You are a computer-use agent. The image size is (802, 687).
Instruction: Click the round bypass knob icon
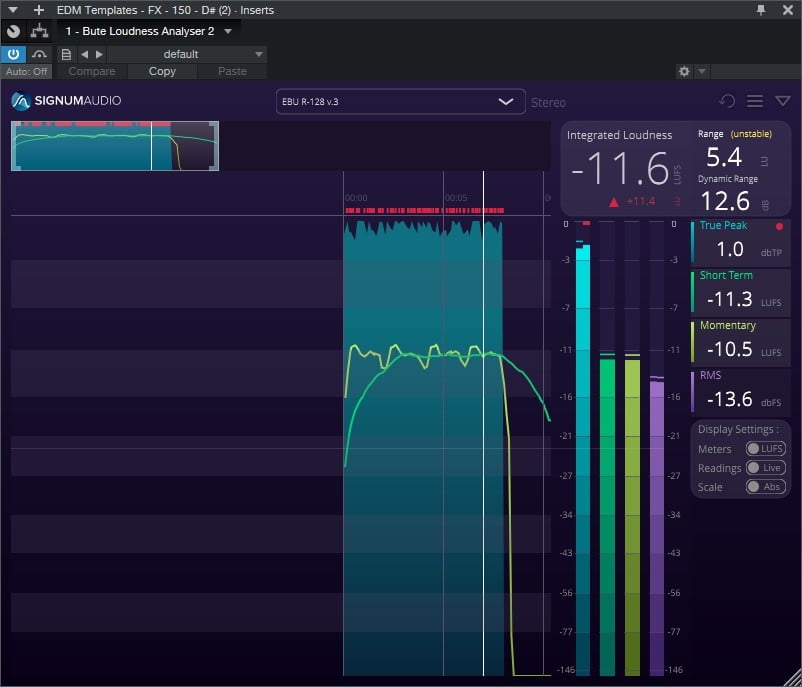(13, 31)
